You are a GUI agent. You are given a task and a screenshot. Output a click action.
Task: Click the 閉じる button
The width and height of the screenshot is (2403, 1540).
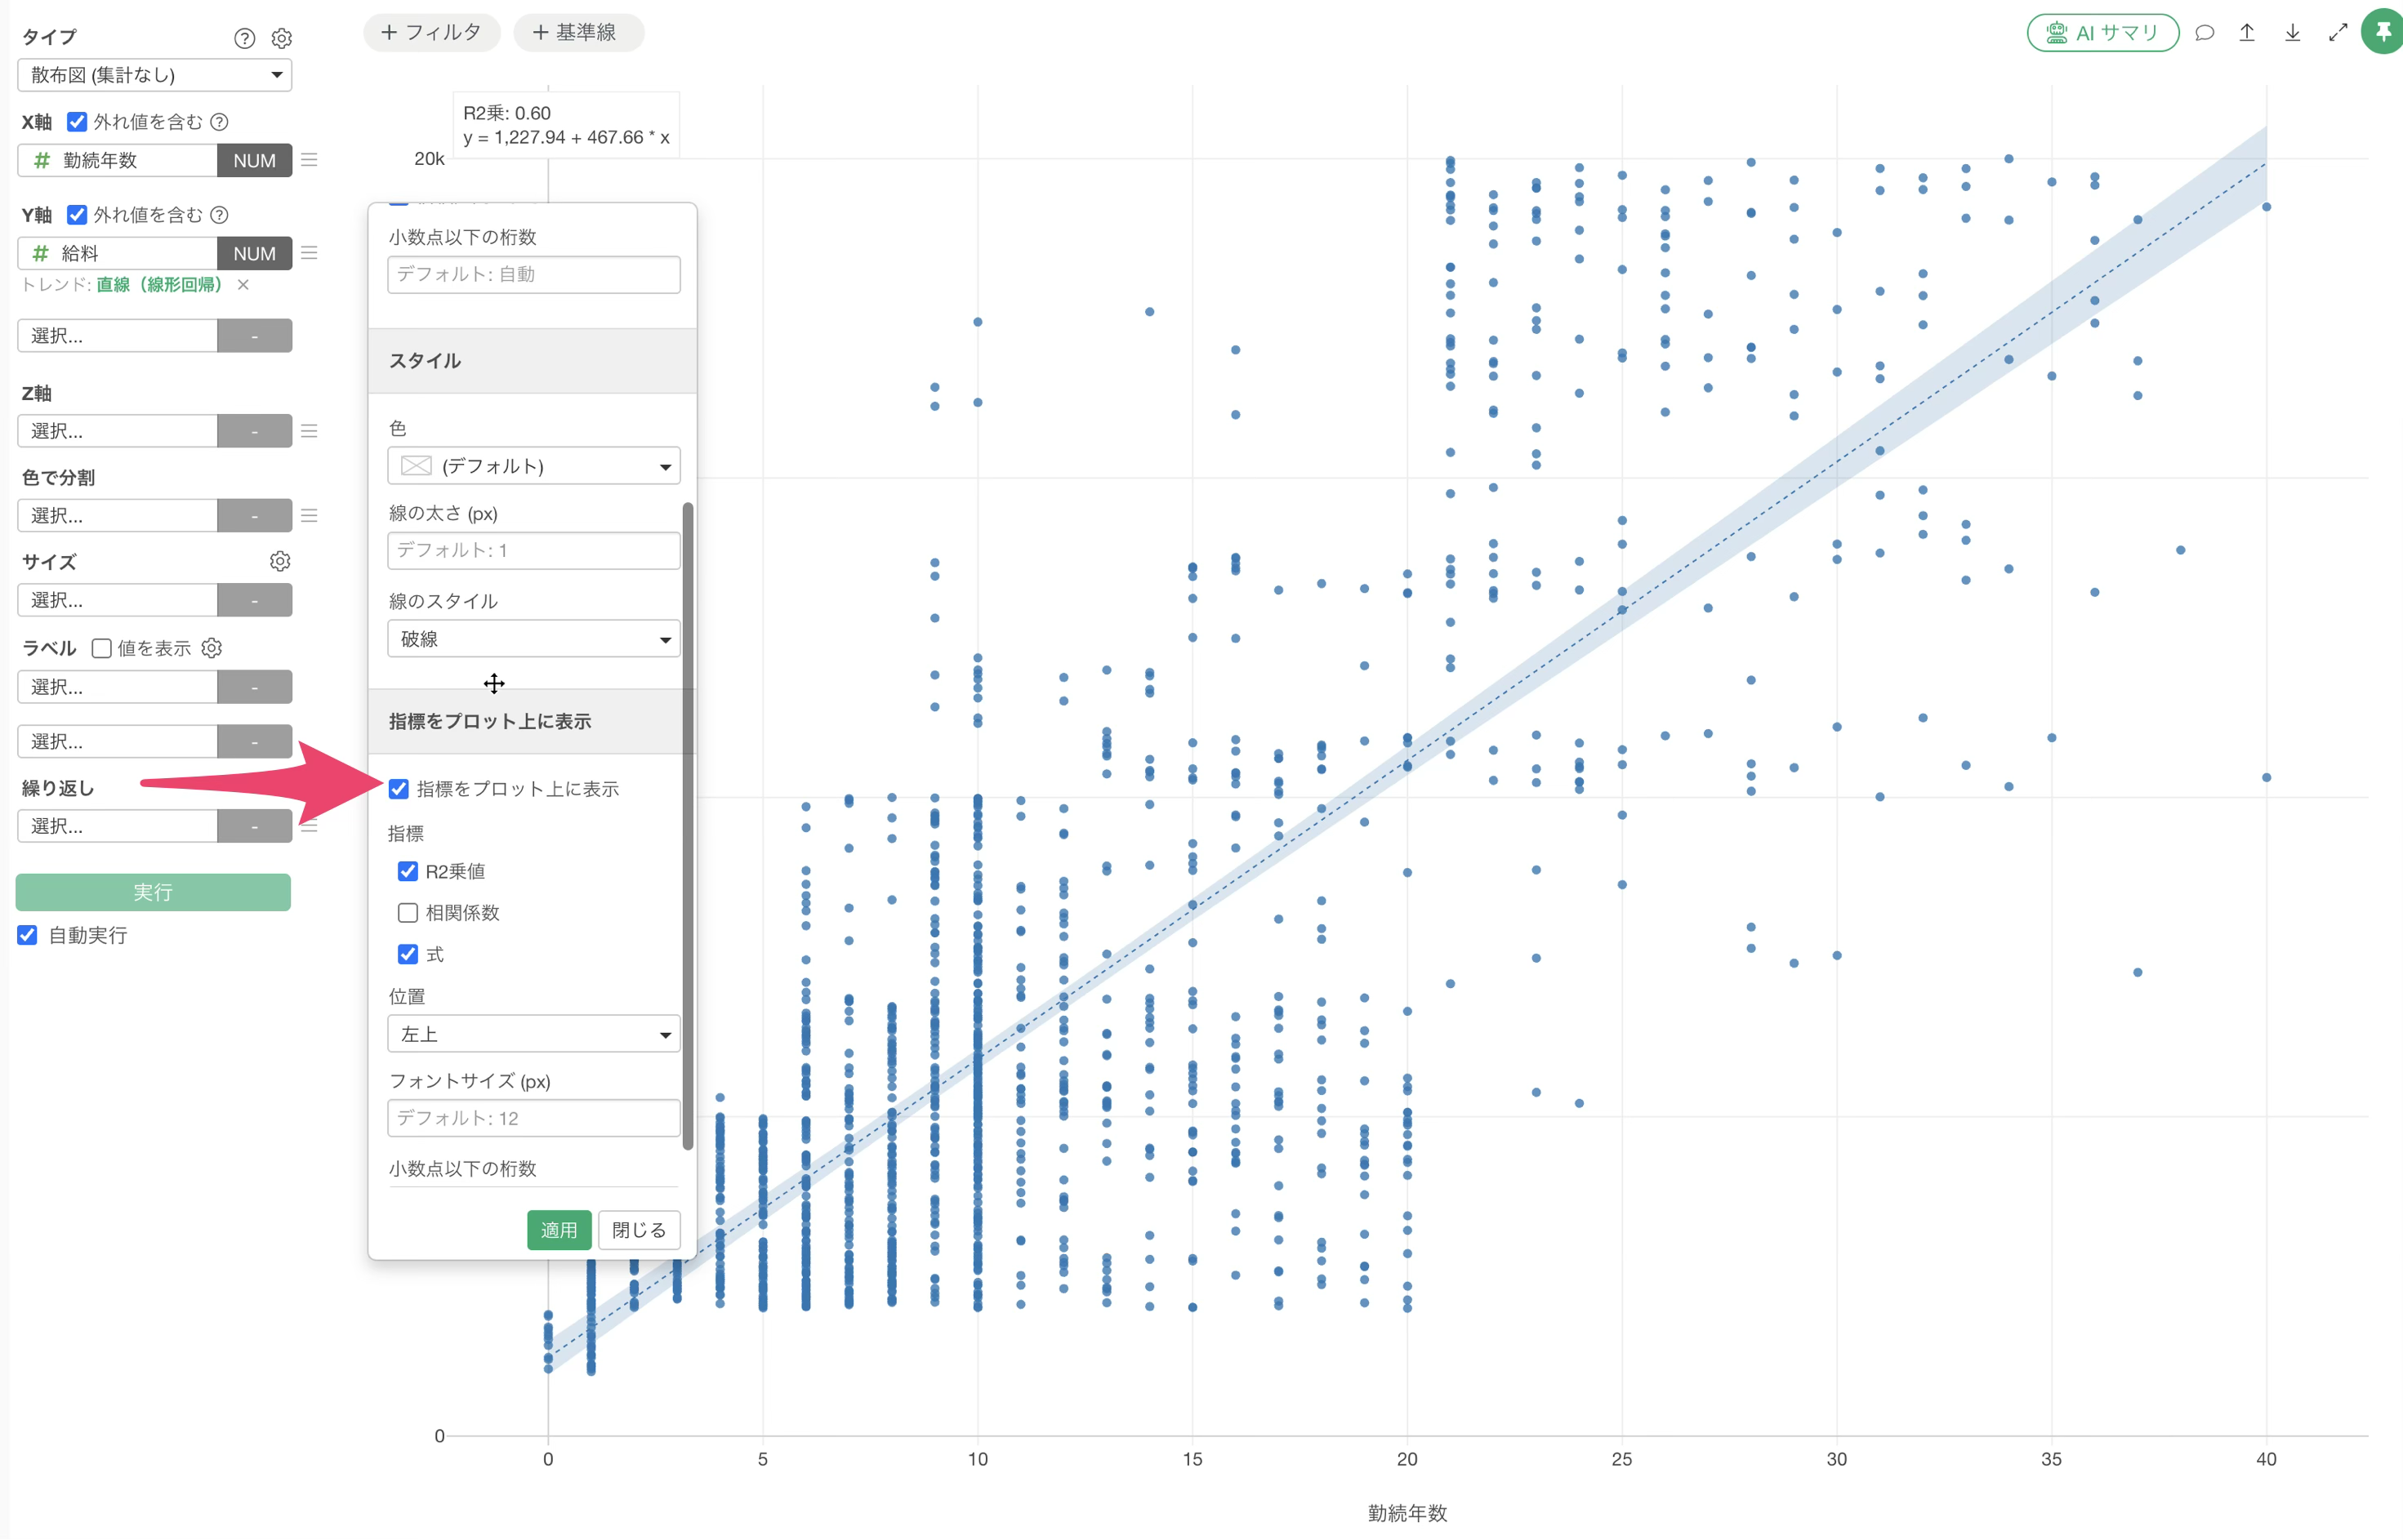[x=639, y=1230]
